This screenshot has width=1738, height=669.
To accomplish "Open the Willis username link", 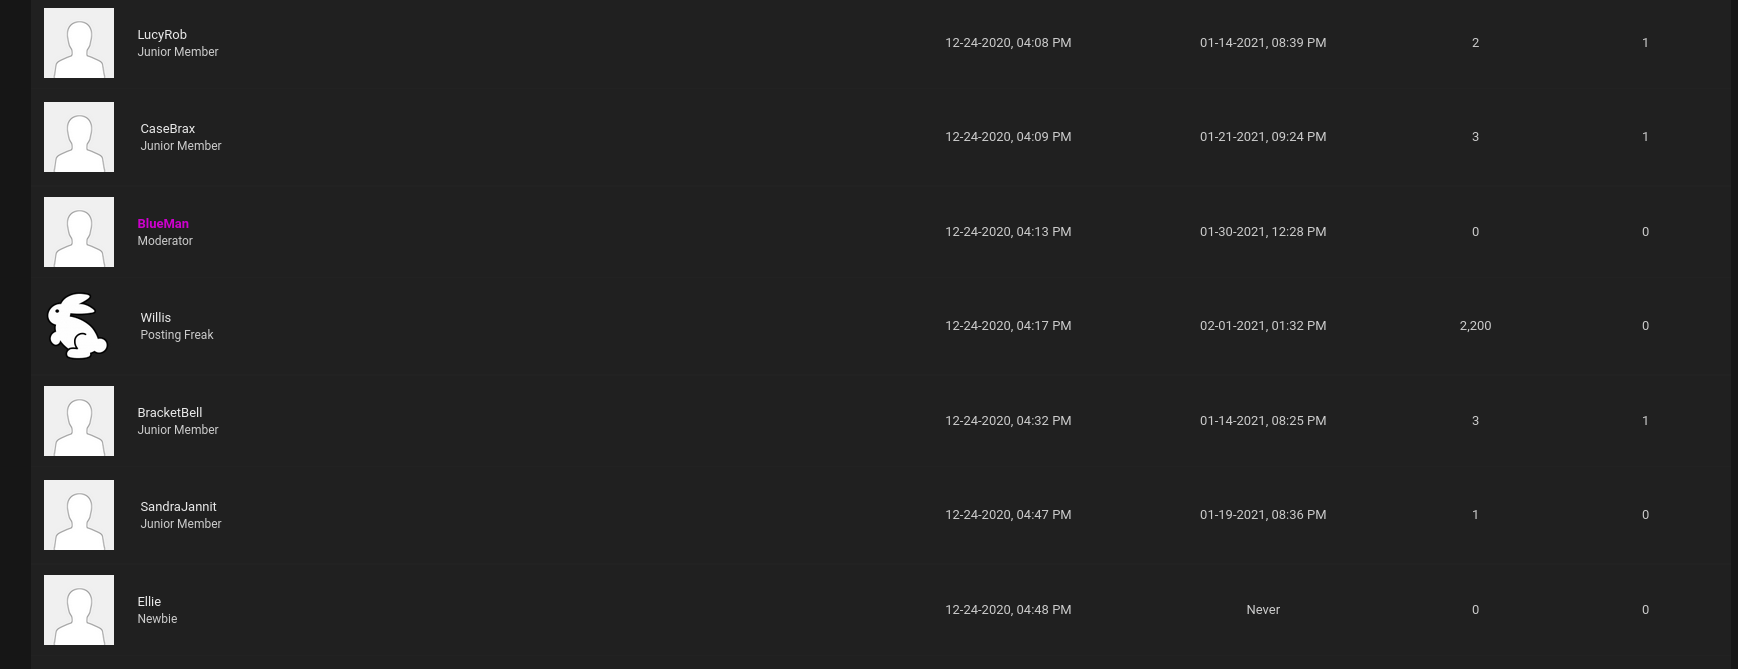I will 155,317.
